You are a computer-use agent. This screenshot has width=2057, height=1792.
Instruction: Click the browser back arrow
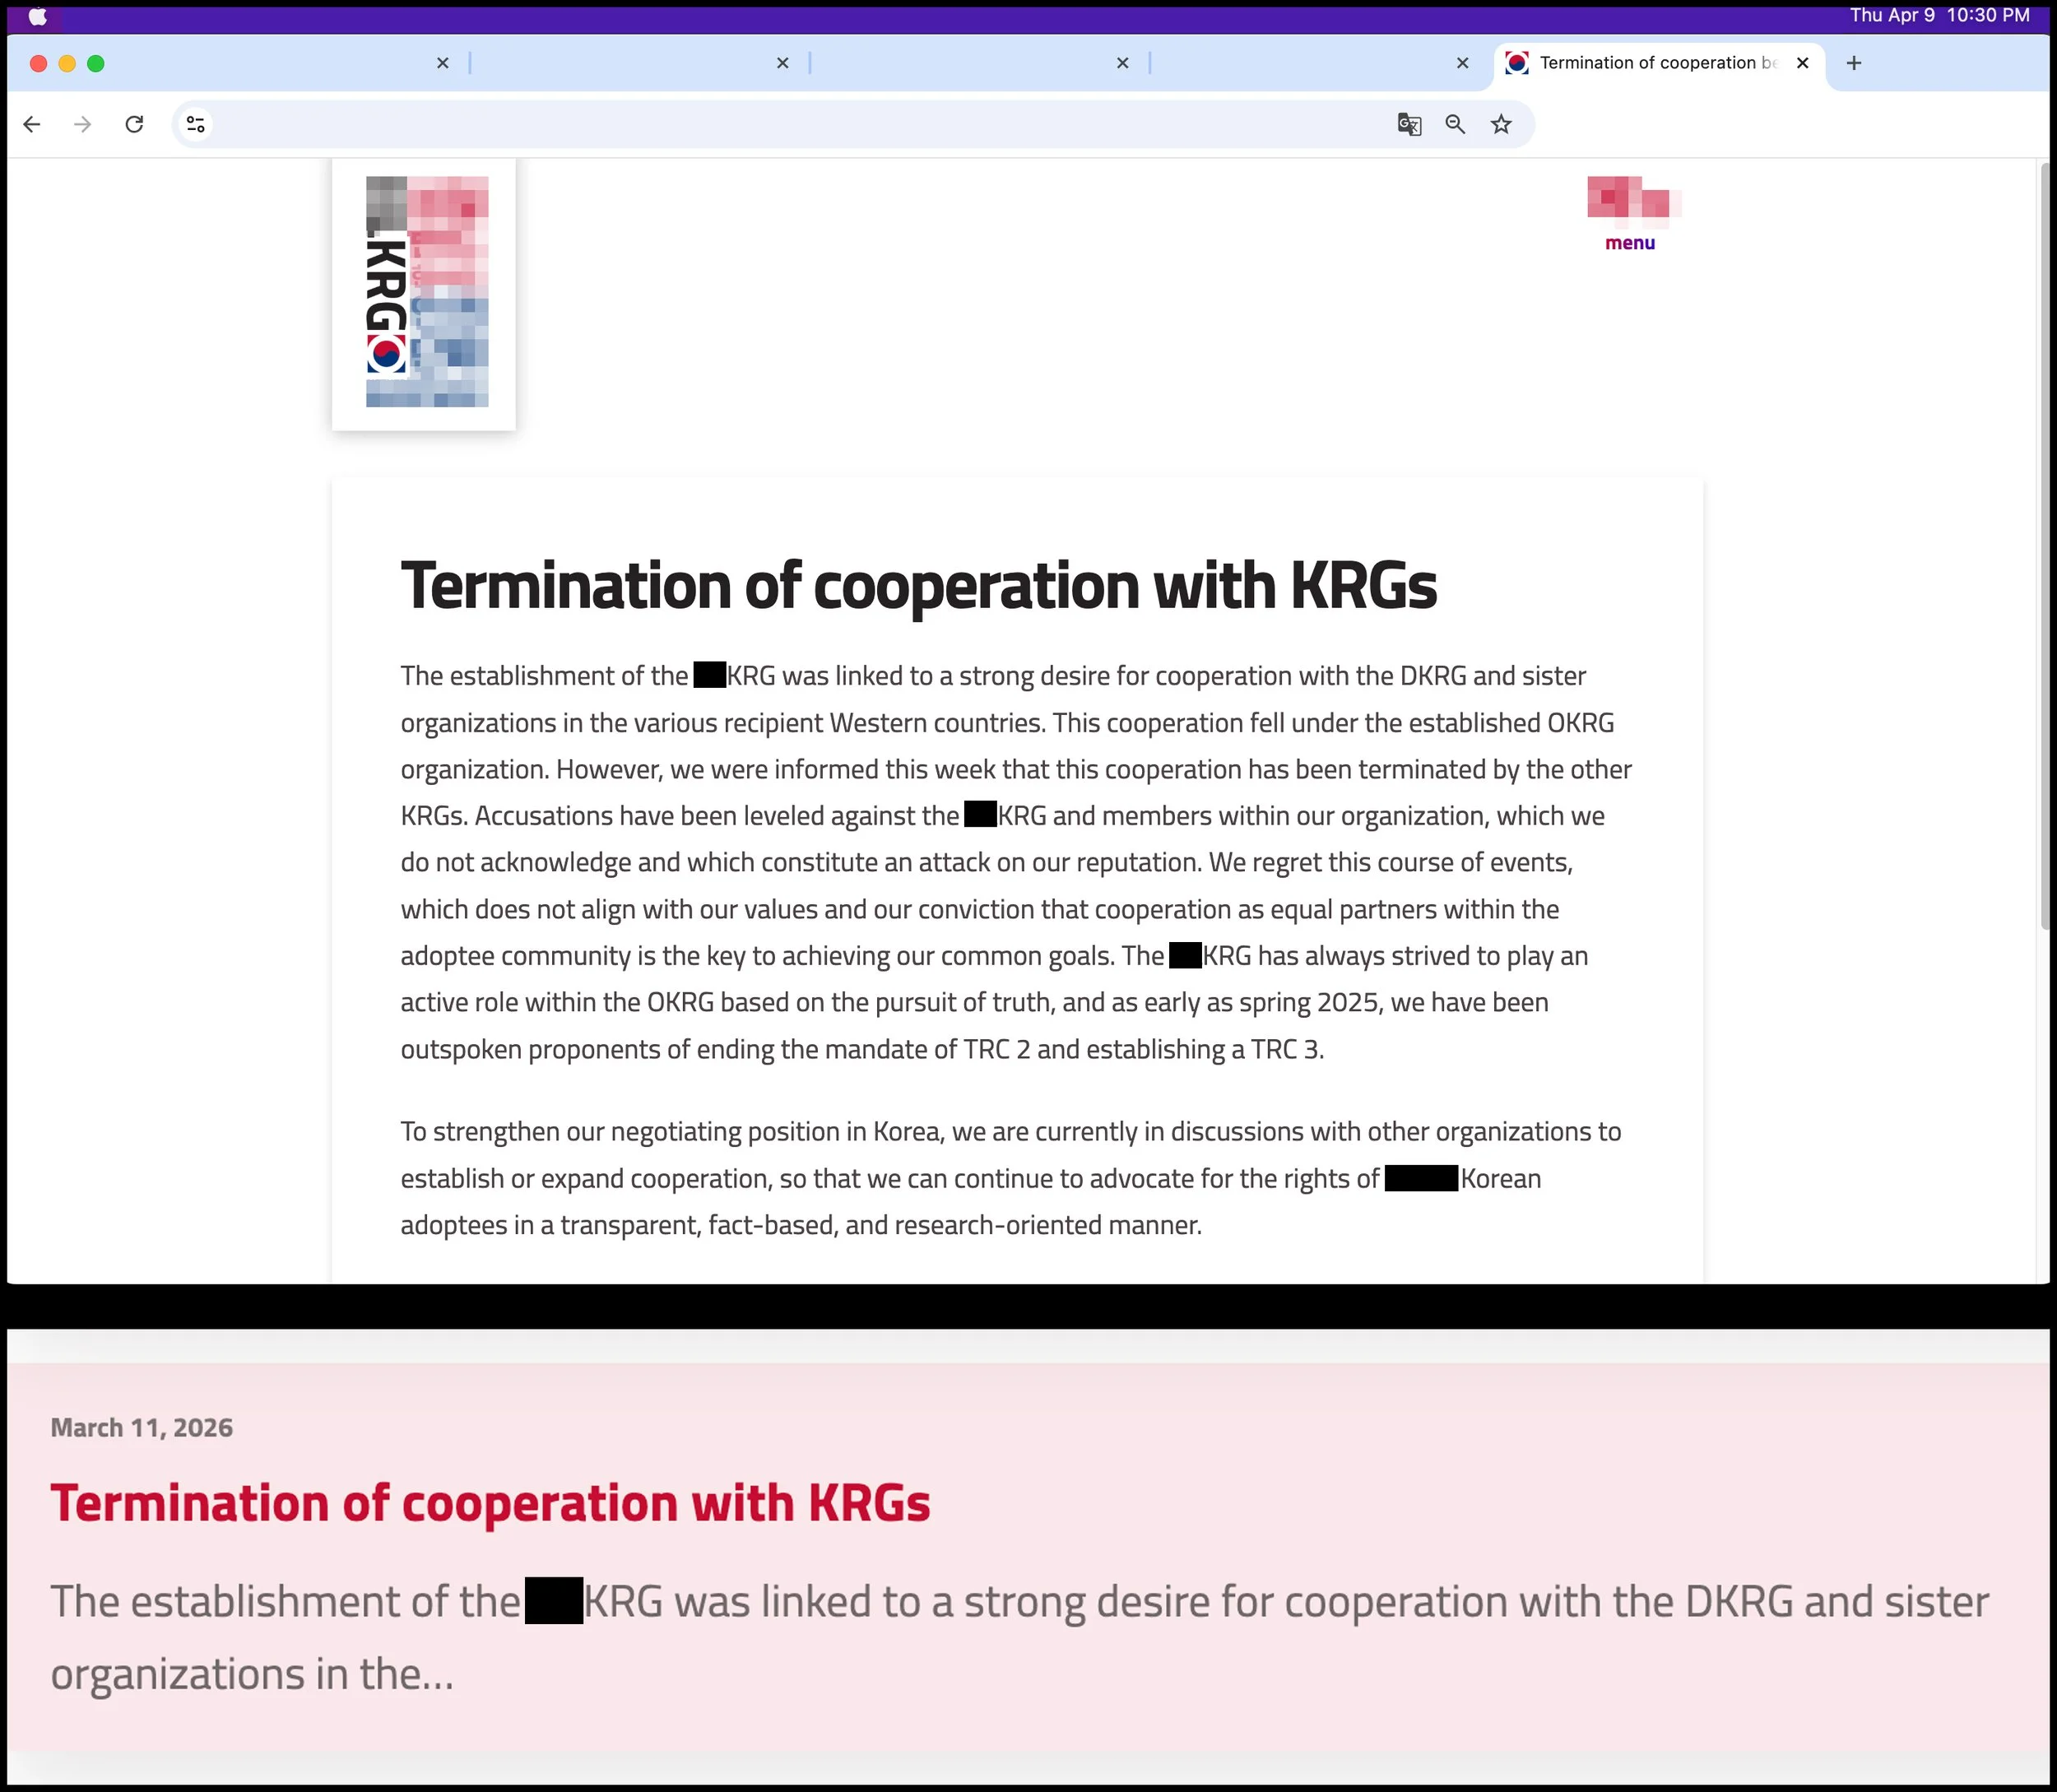coord(32,124)
